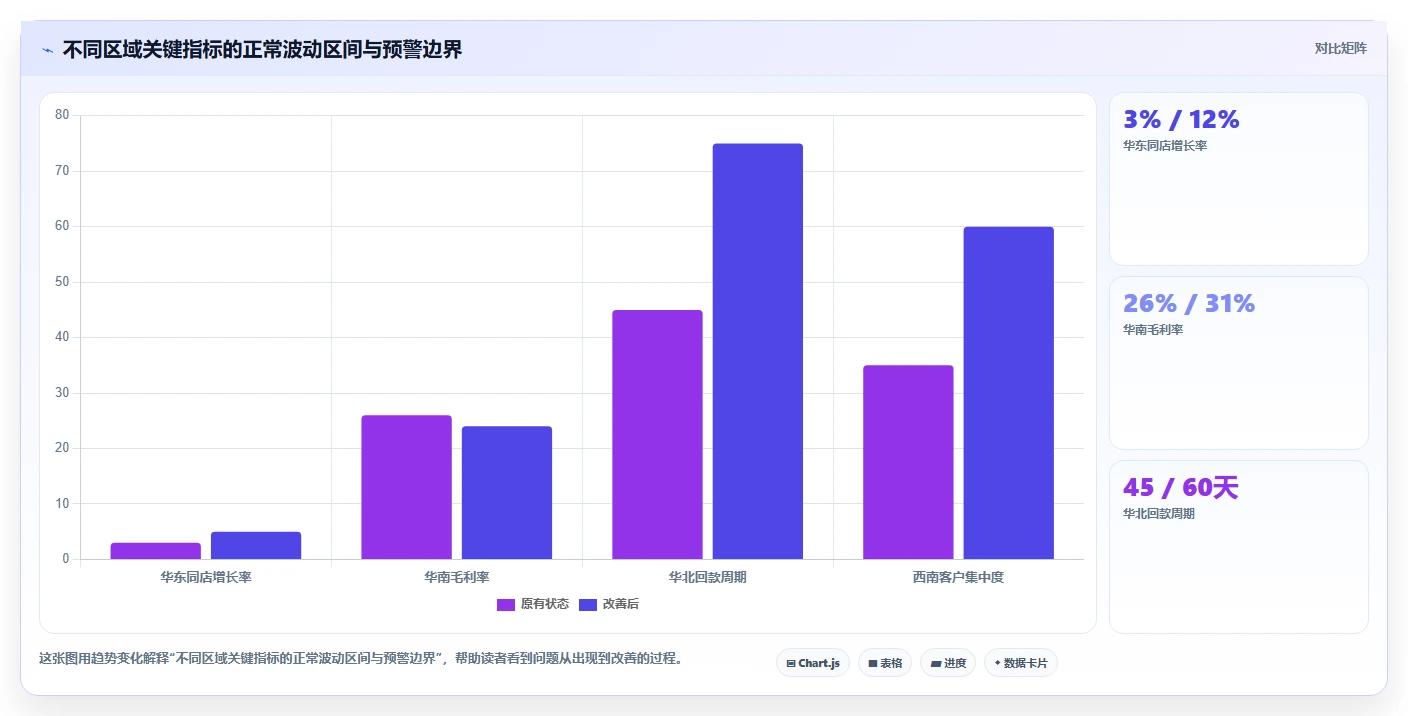Click the 华南毛利率 card caption
1408x716 pixels.
pos(1153,330)
